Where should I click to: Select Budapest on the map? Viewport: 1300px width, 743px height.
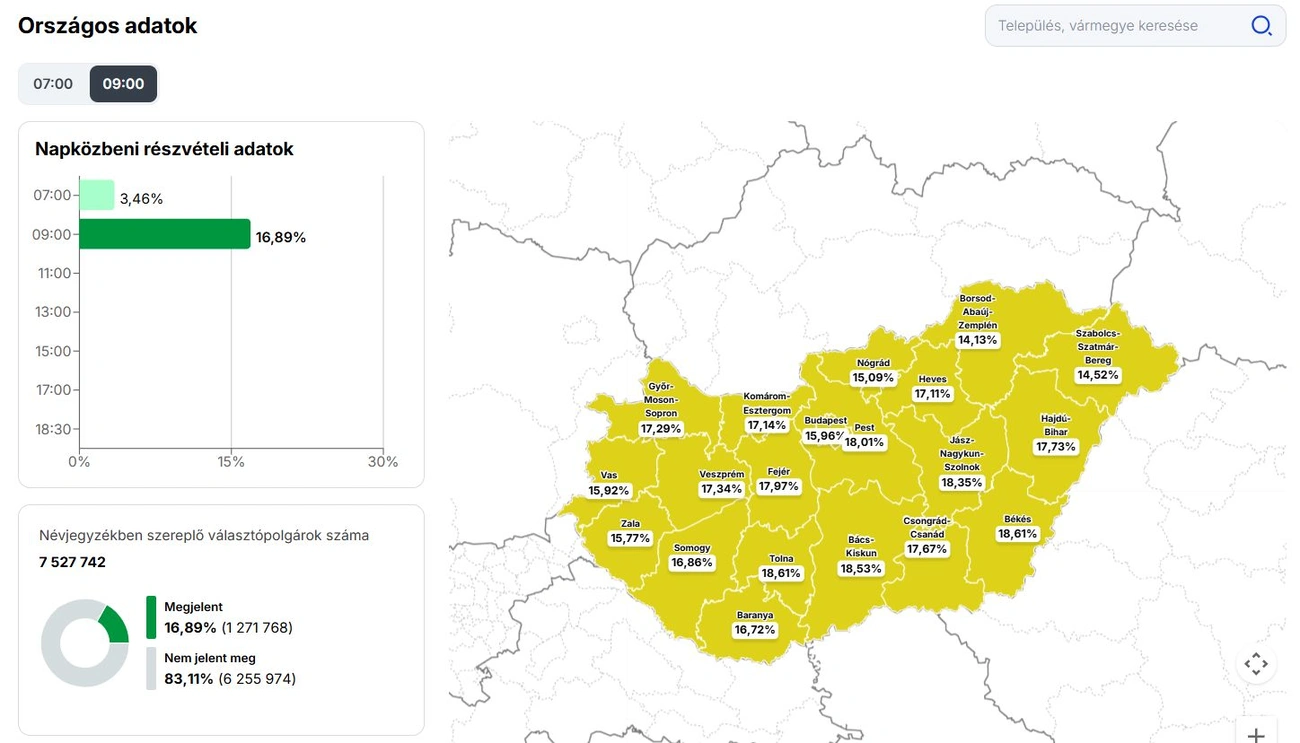(825, 429)
